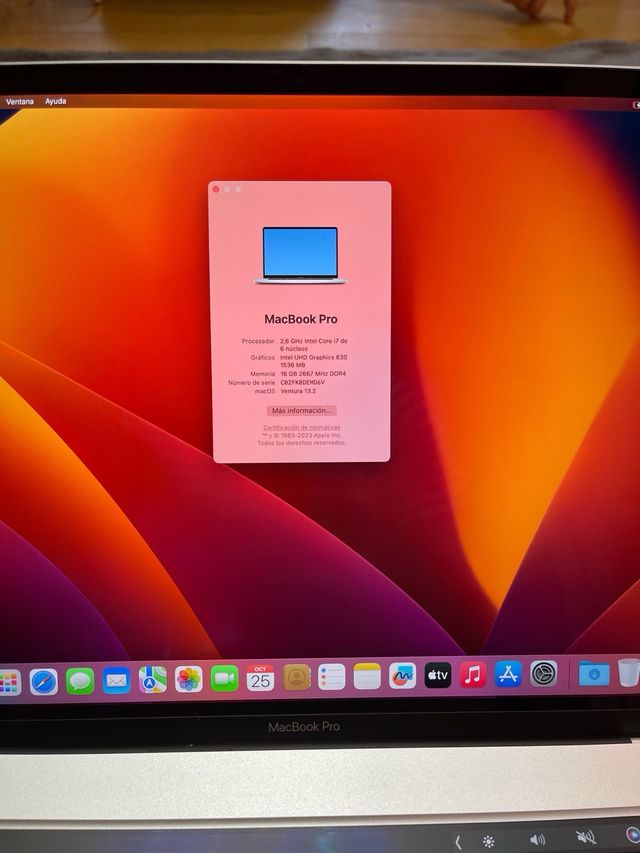Open the Messages app in Dock
This screenshot has width=640, height=853.
point(80,681)
